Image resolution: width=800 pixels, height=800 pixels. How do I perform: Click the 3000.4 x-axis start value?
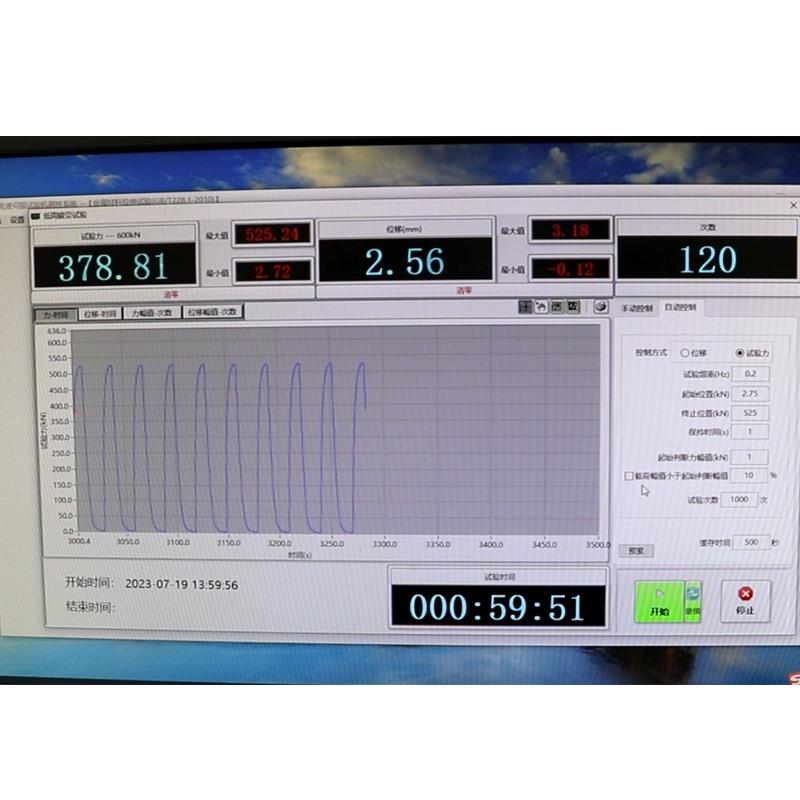[x=79, y=541]
